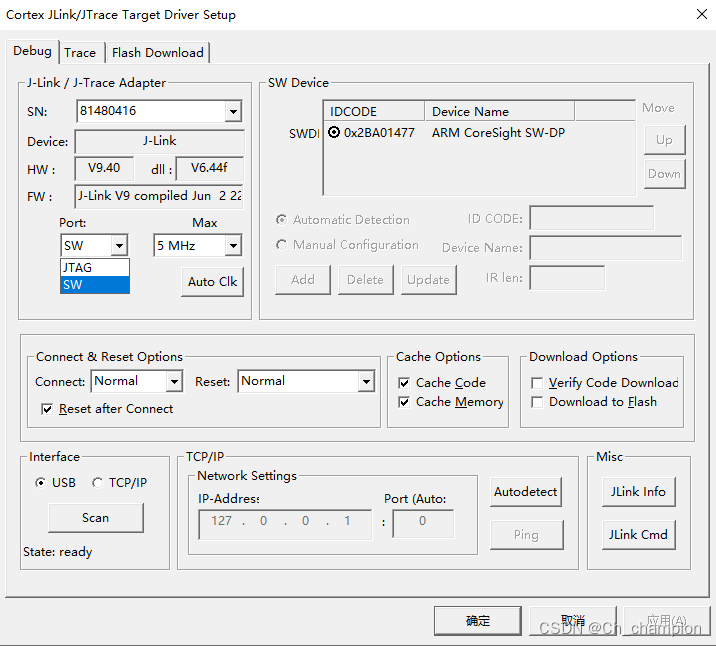Click the Delete device button
The width and height of the screenshot is (716, 646).
click(365, 280)
